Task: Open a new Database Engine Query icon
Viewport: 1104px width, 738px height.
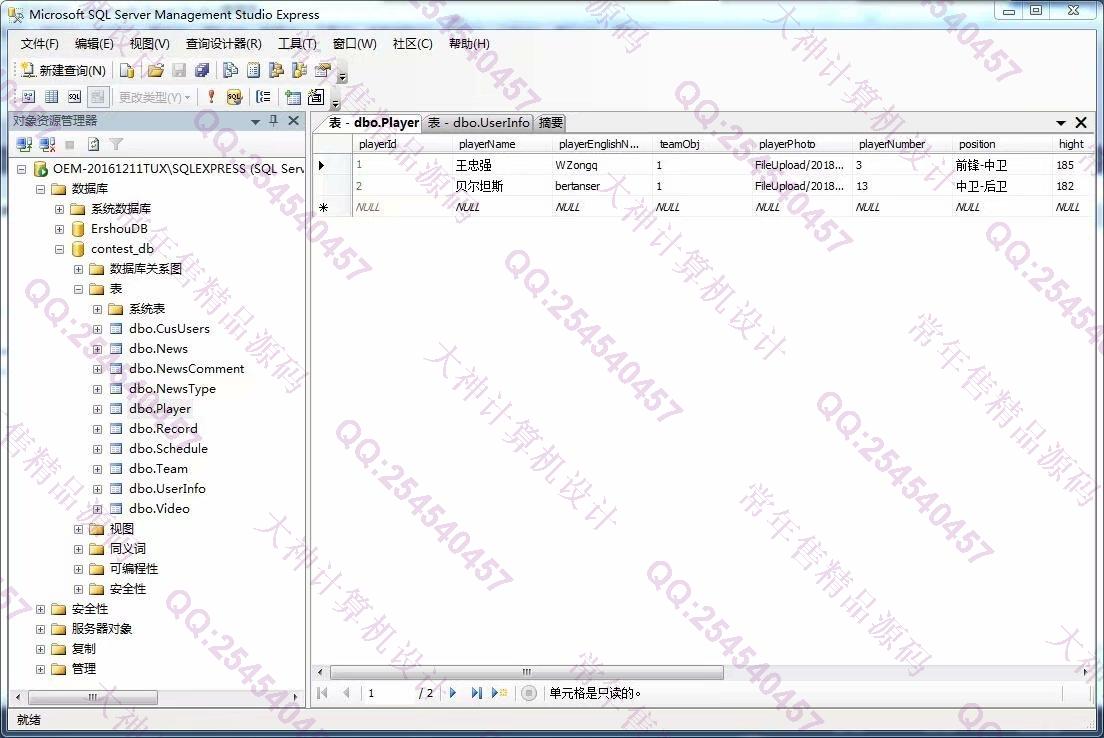Action: [x=127, y=70]
